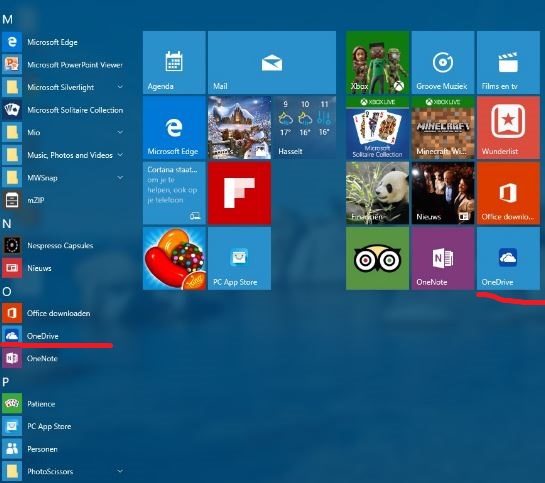Launch Microsoft PowerPoint Viewer
This screenshot has width=545, height=483.
pos(63,65)
